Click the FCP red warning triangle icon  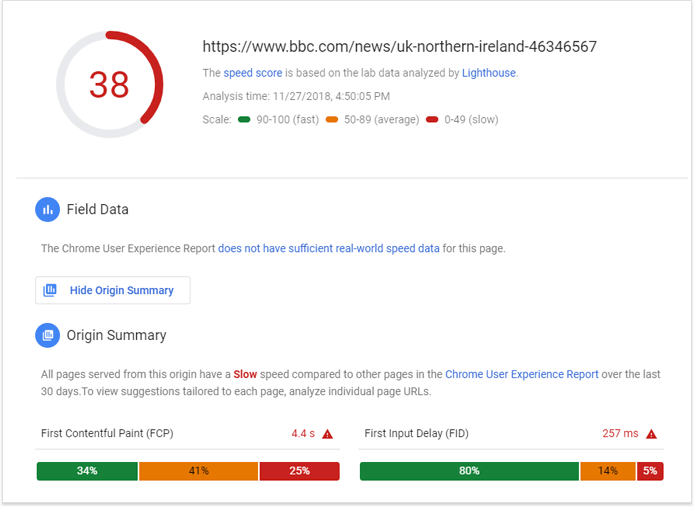click(328, 434)
